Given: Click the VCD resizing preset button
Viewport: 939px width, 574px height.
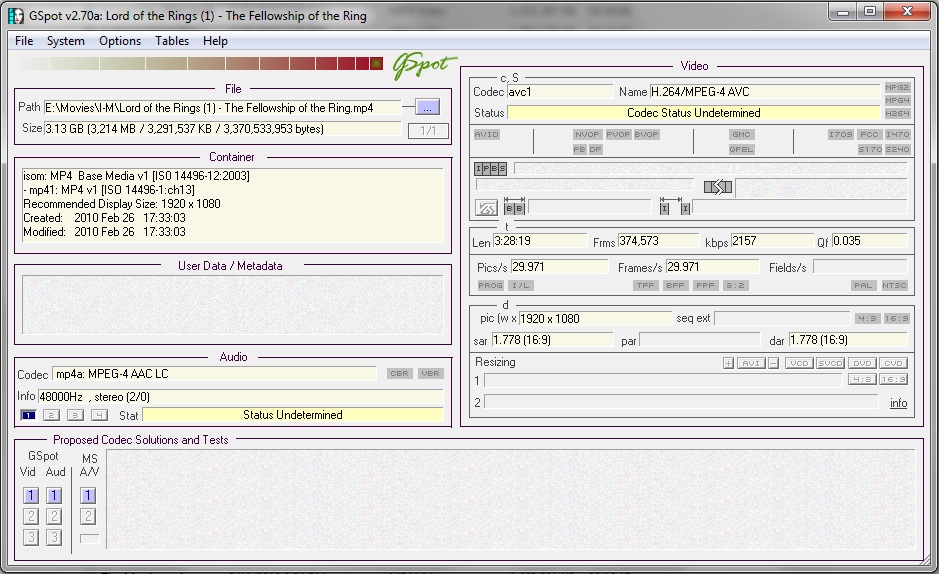Looking at the screenshot, I should 799,363.
